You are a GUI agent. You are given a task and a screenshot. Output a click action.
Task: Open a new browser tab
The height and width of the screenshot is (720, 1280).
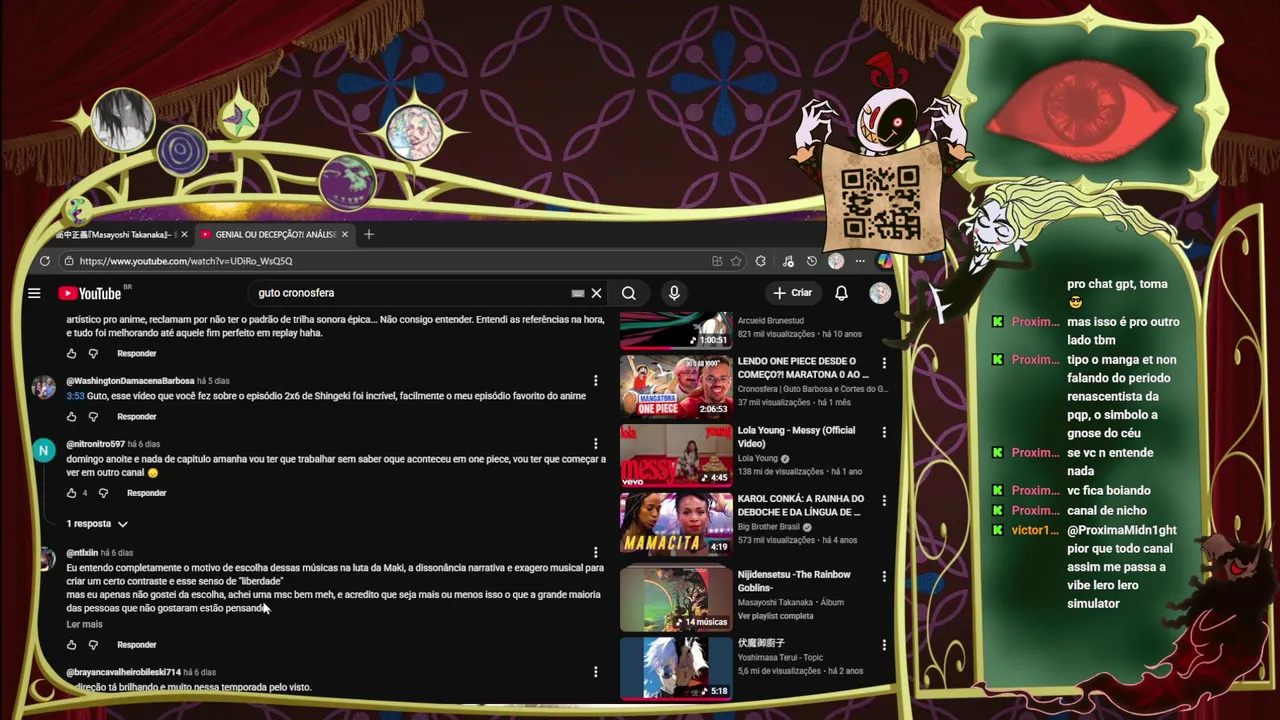(369, 234)
